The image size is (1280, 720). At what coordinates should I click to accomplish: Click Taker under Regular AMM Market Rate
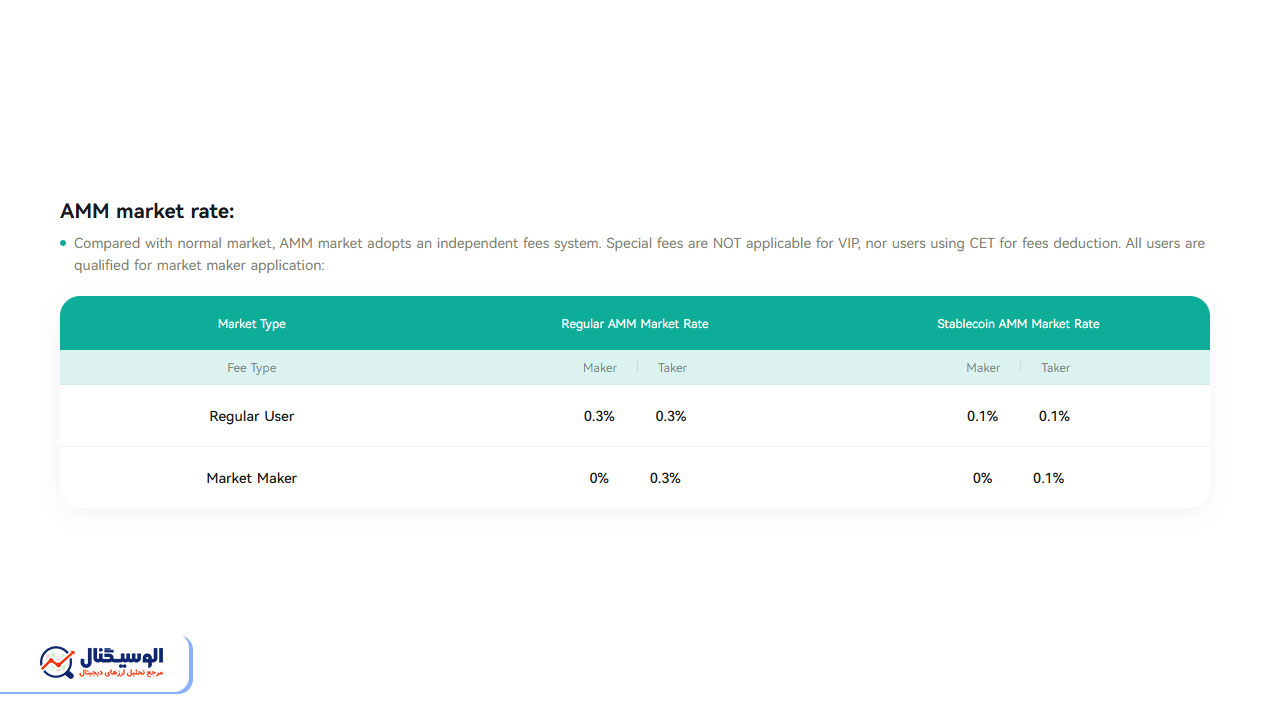[x=672, y=368]
